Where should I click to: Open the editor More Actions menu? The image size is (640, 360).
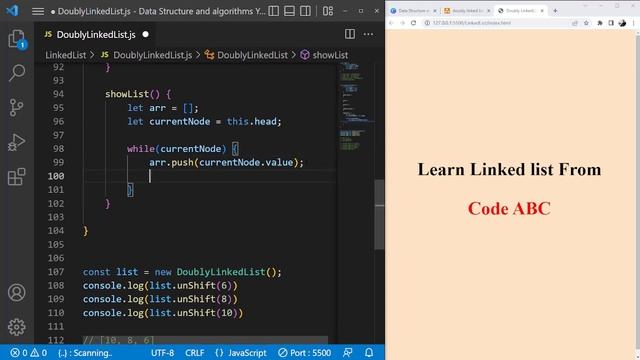pyautogui.click(x=368, y=34)
